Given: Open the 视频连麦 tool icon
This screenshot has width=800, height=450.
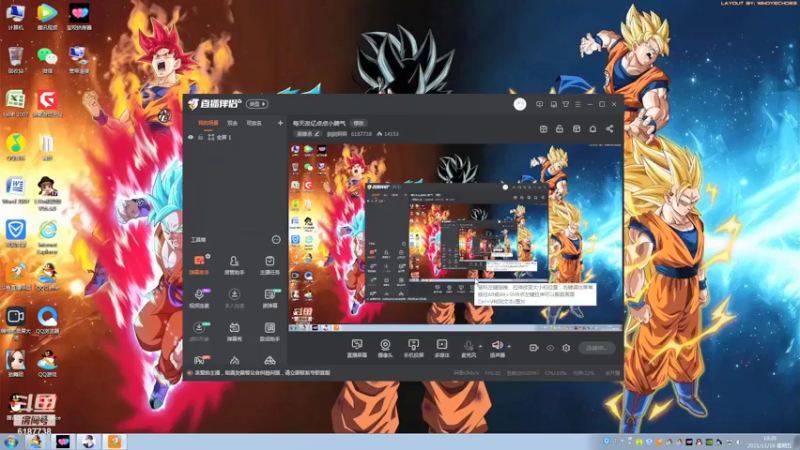Looking at the screenshot, I should [x=199, y=298].
